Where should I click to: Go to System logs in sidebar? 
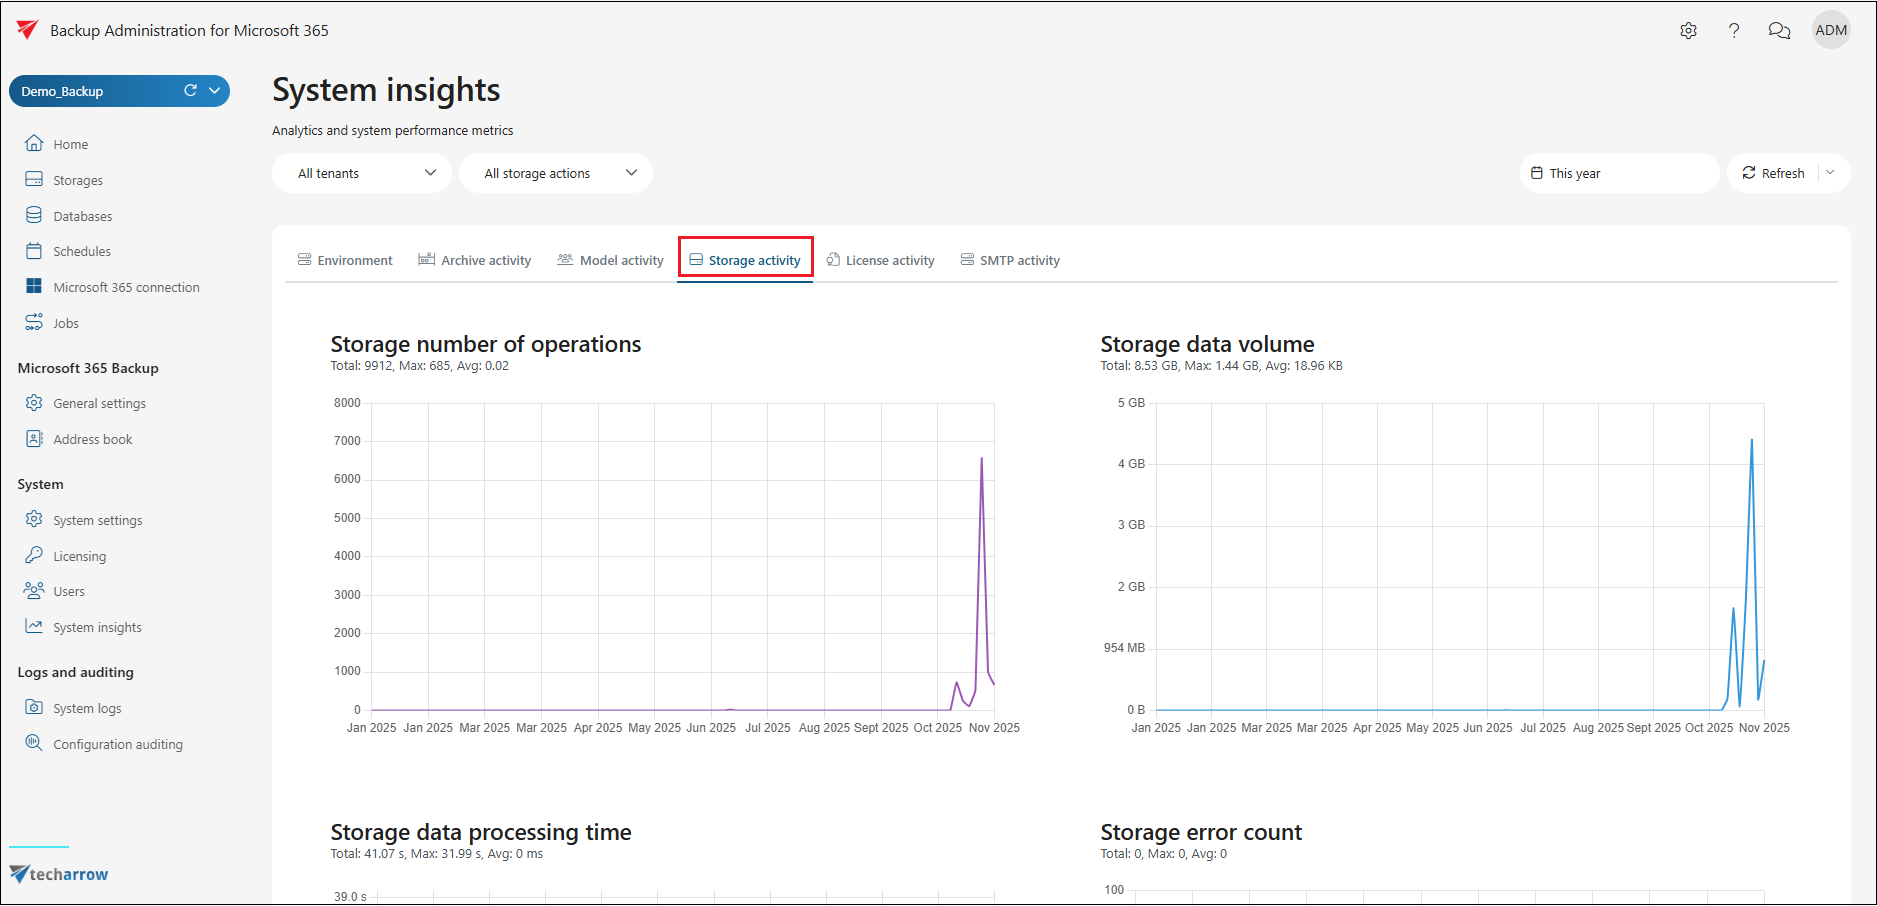87,708
